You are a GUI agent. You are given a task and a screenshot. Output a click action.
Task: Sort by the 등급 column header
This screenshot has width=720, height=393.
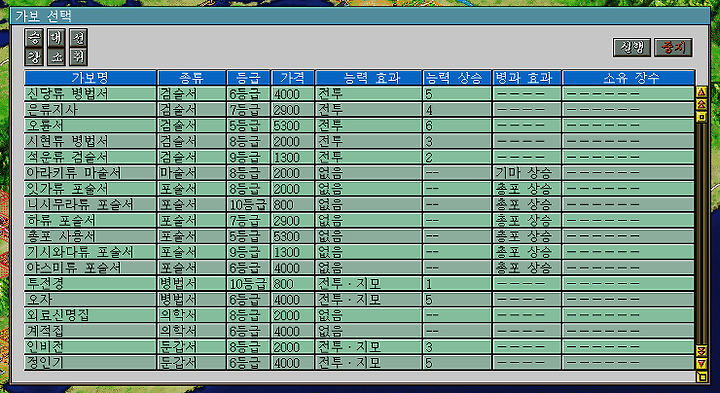coord(248,78)
